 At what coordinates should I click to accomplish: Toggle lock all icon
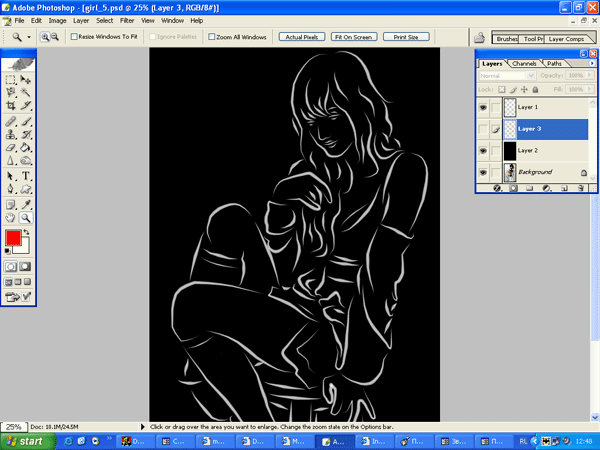tap(535, 90)
